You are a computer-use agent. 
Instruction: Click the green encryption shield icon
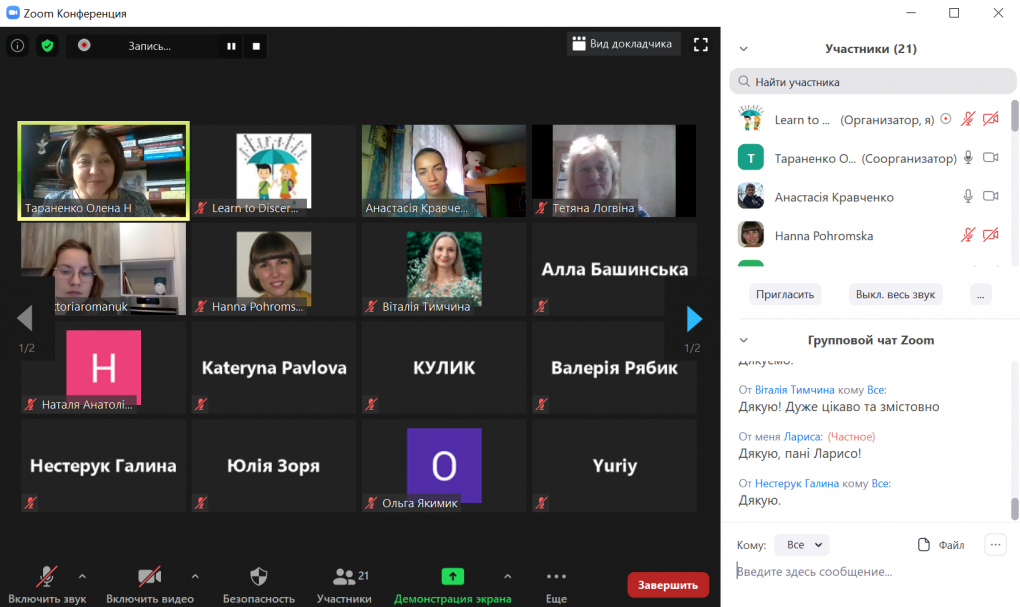pos(47,46)
